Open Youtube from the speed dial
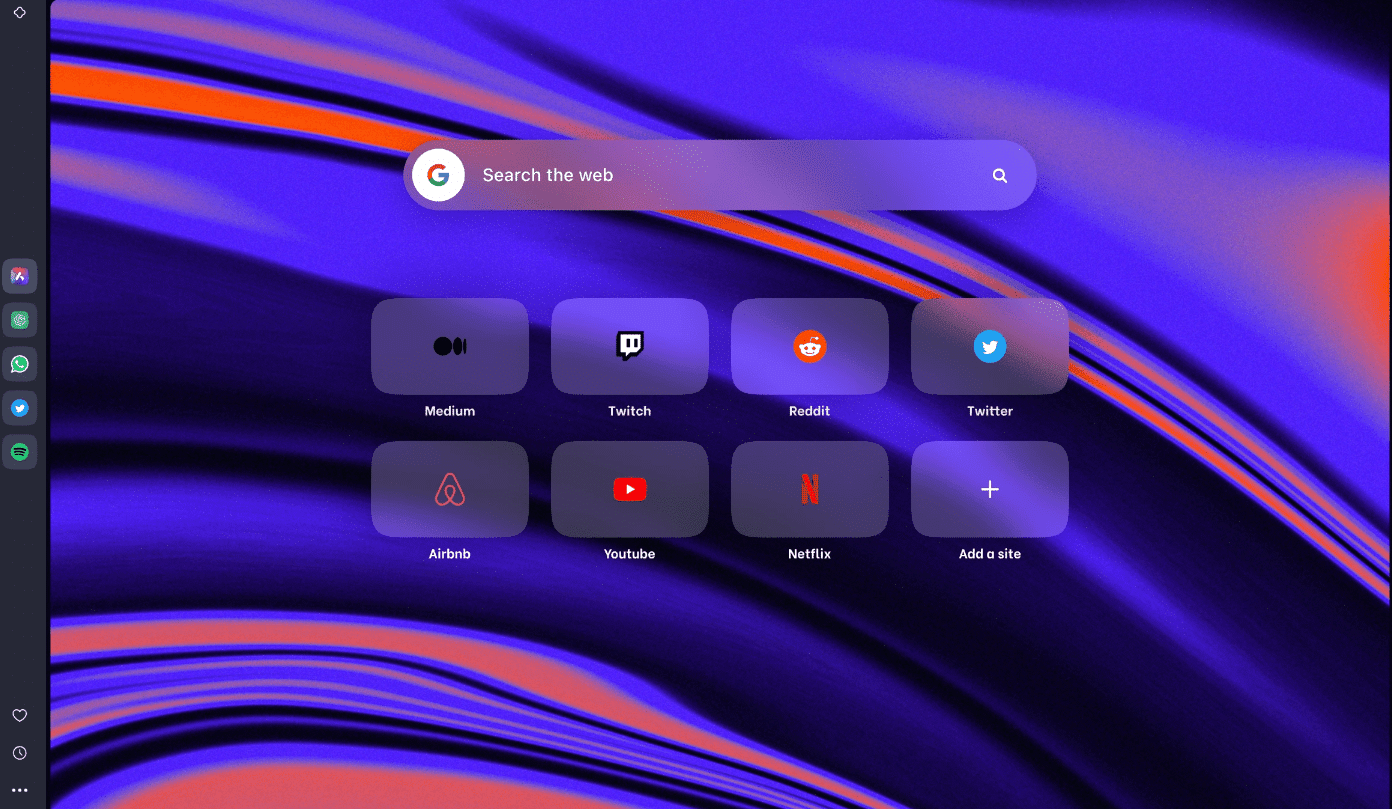Screen dimensions: 1392x809 point(629,489)
